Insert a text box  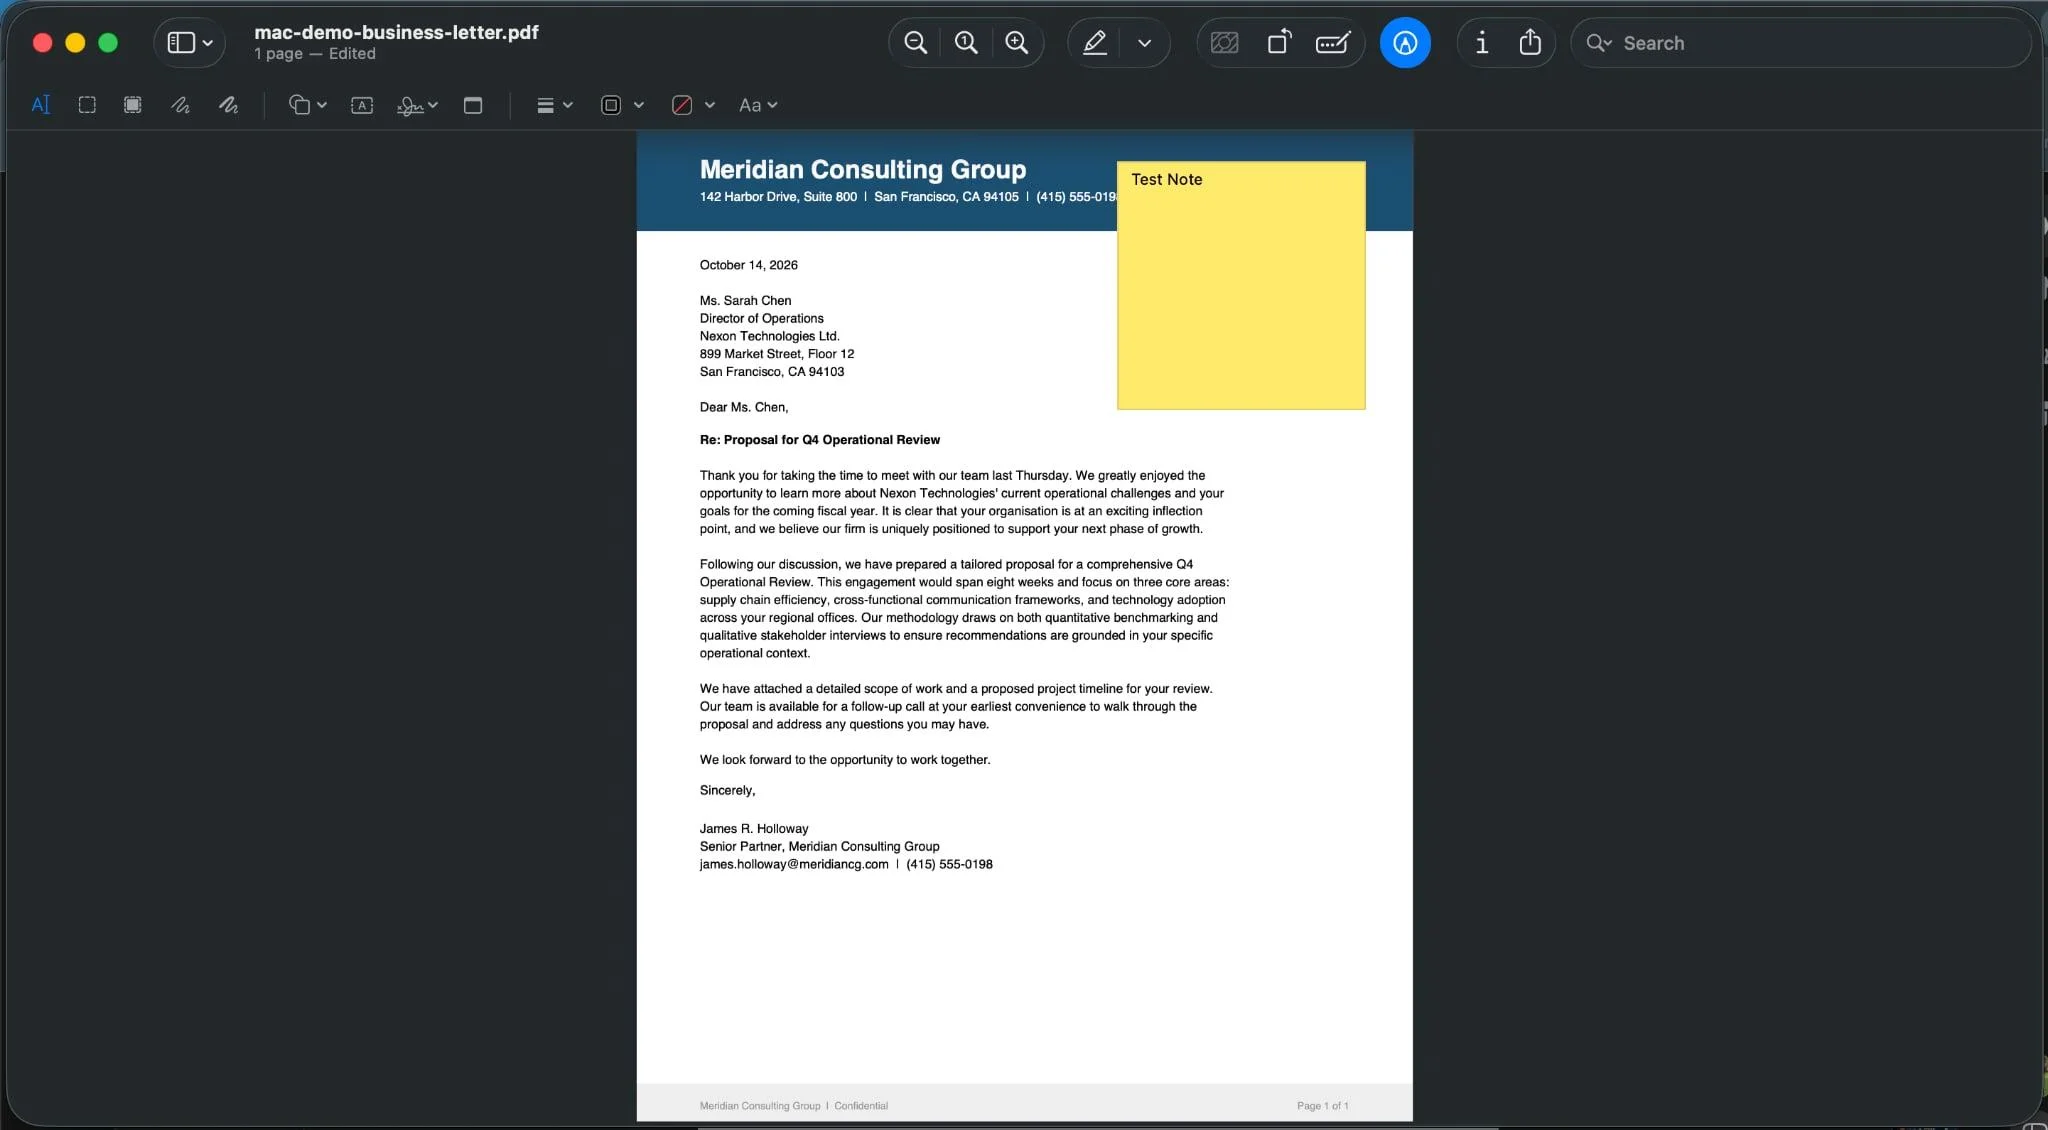coord(362,105)
